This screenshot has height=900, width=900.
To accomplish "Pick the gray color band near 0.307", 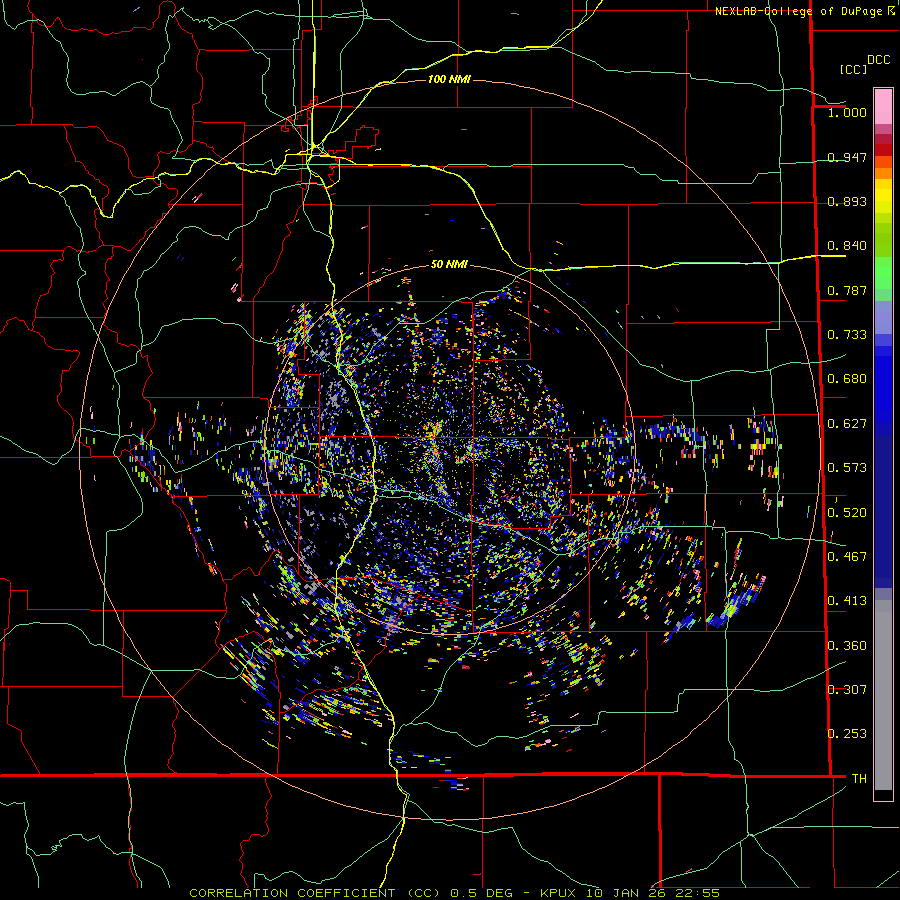I will (x=883, y=695).
